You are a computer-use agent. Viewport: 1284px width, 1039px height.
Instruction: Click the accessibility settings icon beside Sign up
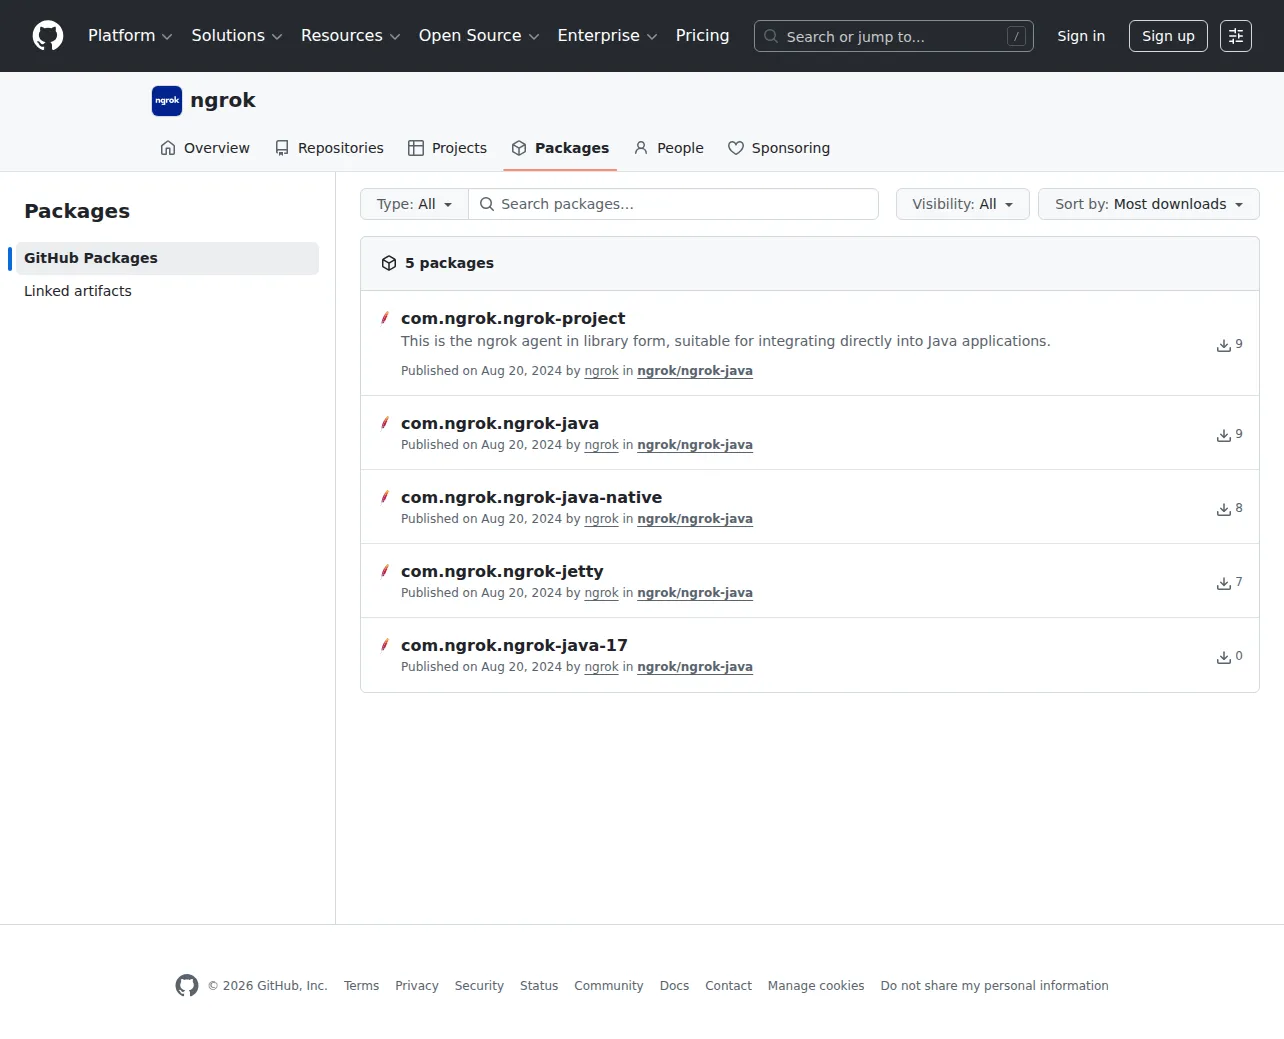coord(1236,36)
